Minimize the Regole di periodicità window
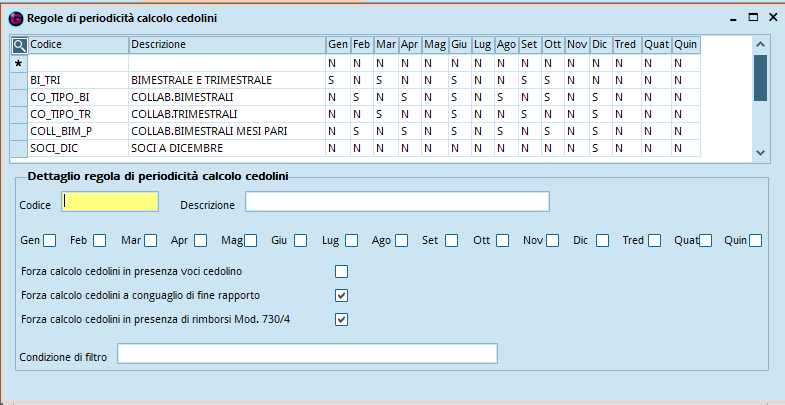Screen dimensions: 785x405 pos(734,18)
